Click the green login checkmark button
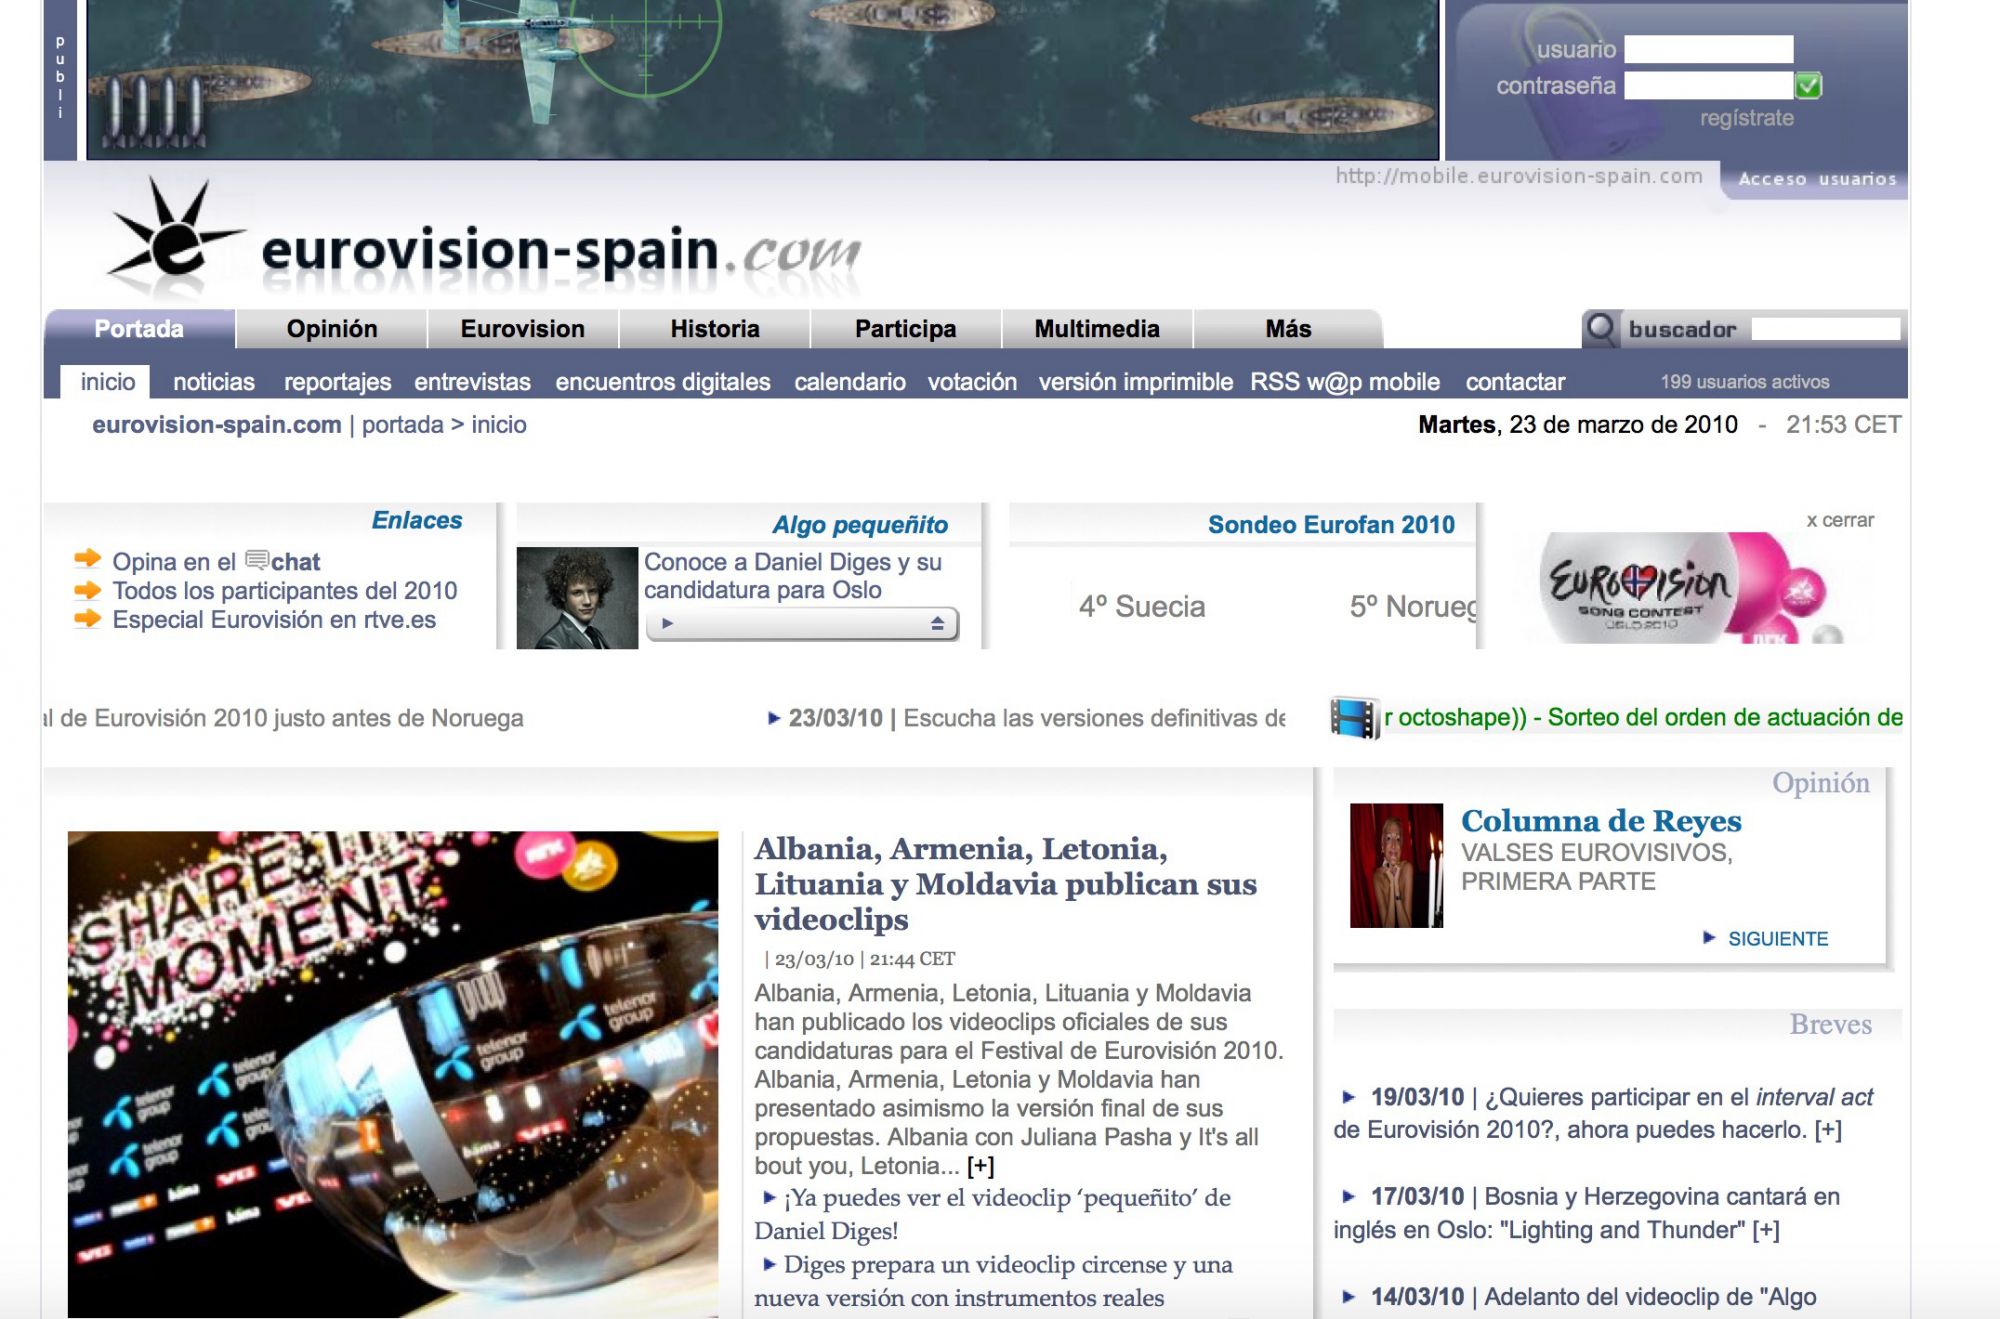 [1808, 86]
